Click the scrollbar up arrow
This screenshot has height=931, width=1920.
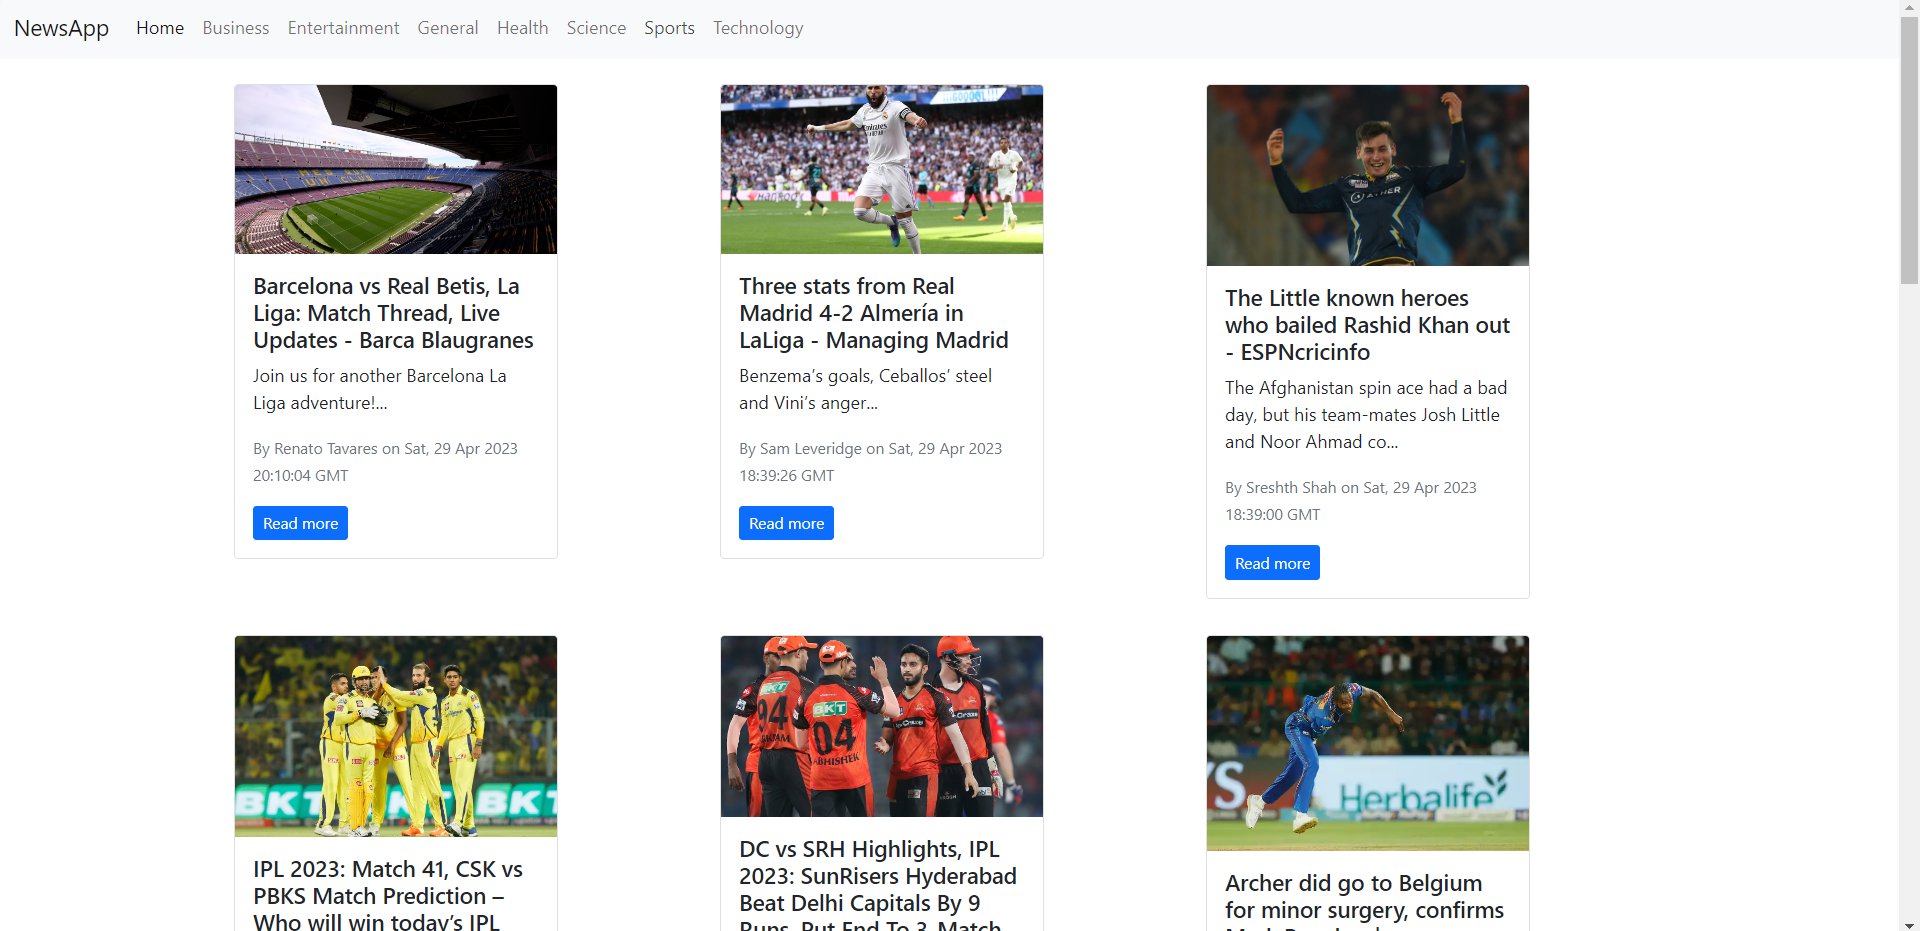coord(1910,8)
